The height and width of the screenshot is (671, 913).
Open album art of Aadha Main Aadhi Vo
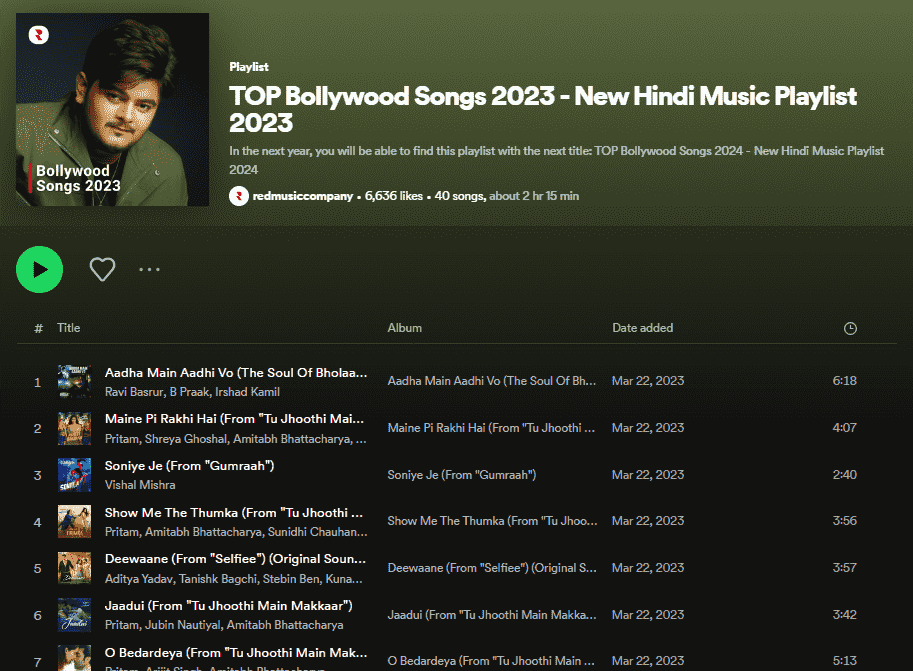(x=75, y=382)
